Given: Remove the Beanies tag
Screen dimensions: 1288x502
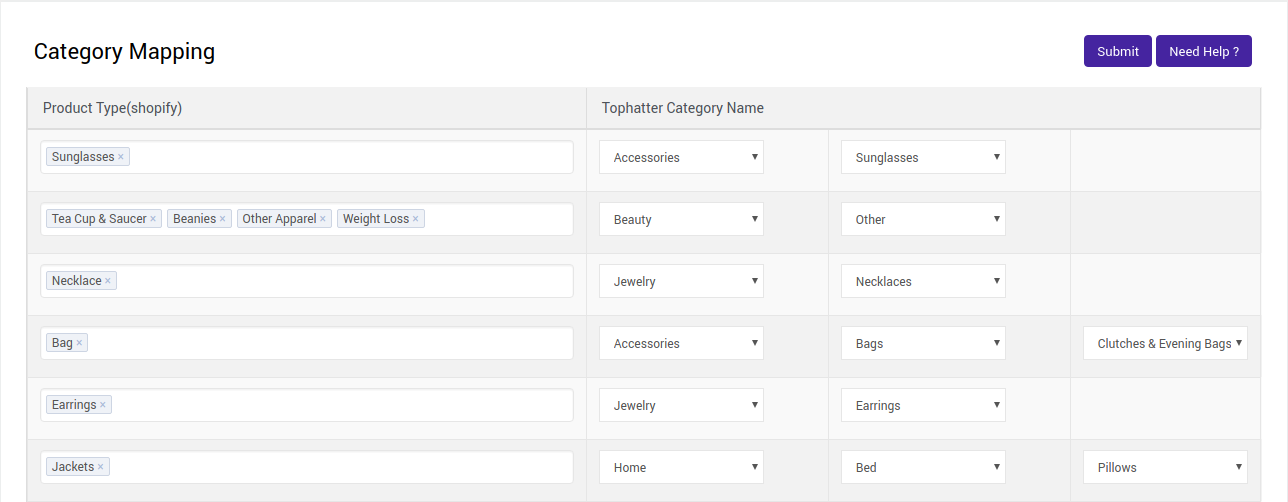Looking at the screenshot, I should (223, 219).
